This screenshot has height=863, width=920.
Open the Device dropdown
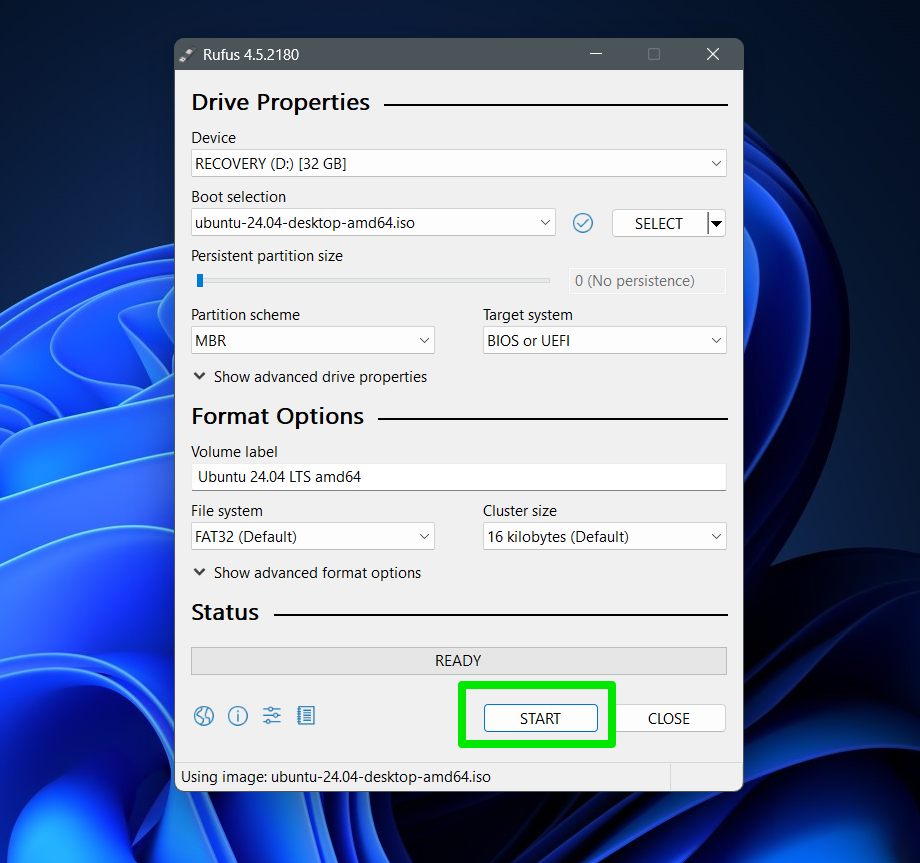(459, 163)
